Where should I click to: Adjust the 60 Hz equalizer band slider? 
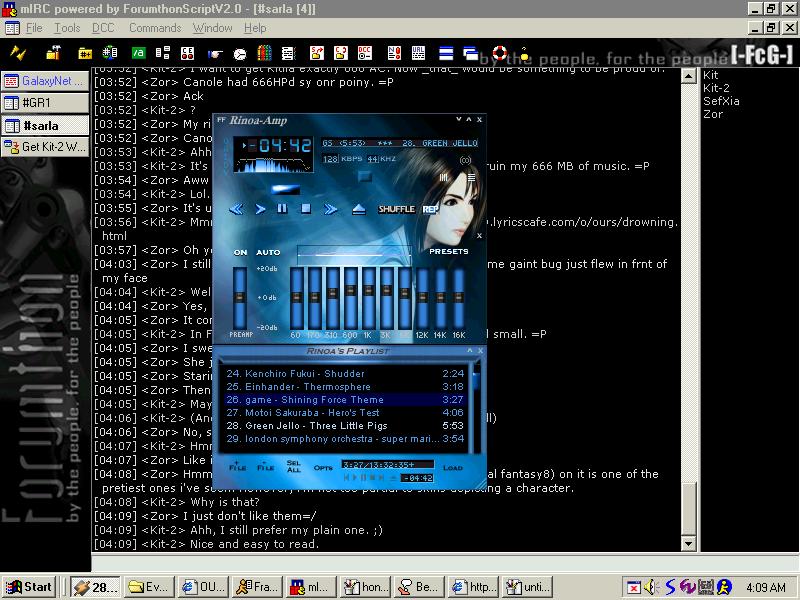click(296, 297)
